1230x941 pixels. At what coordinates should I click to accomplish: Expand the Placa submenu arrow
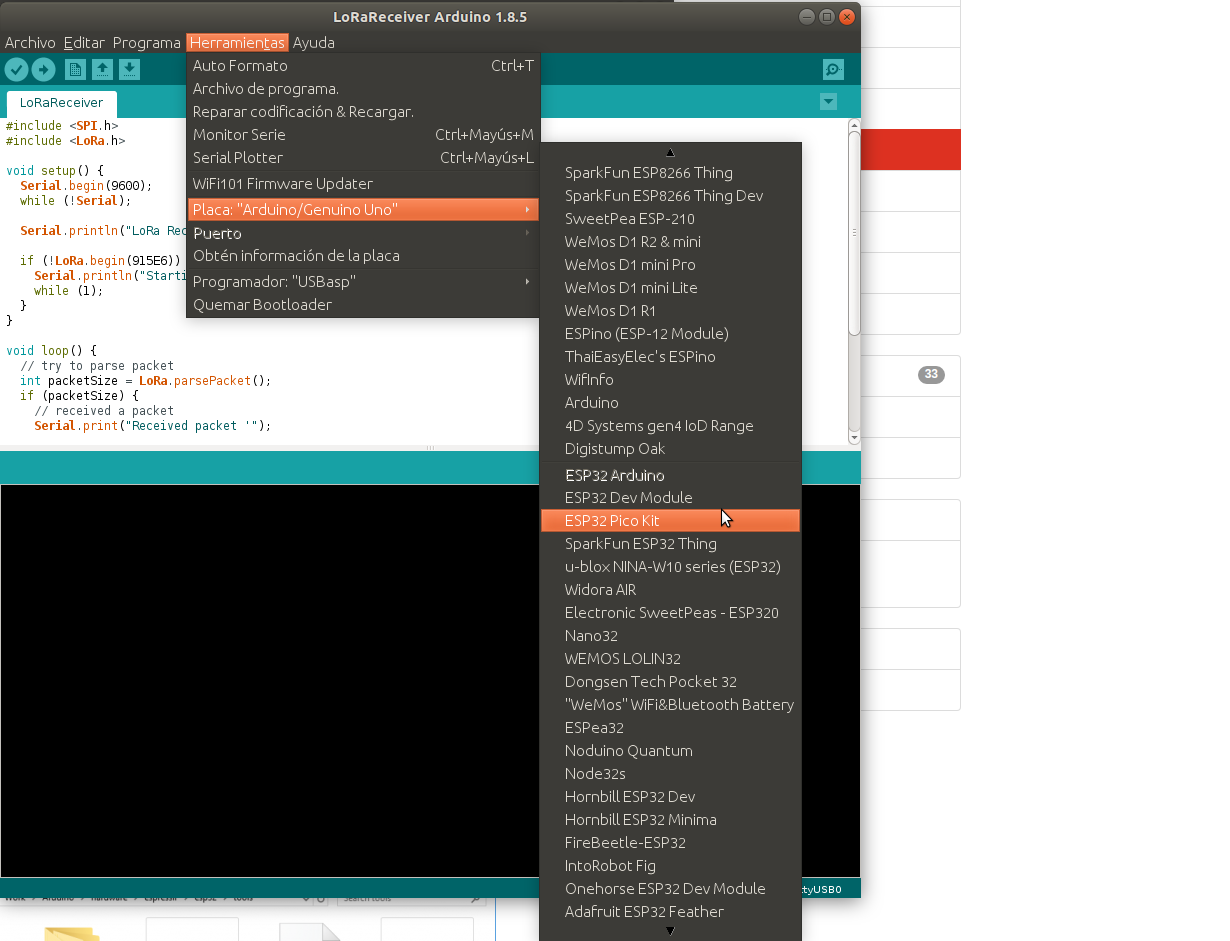[527, 210]
